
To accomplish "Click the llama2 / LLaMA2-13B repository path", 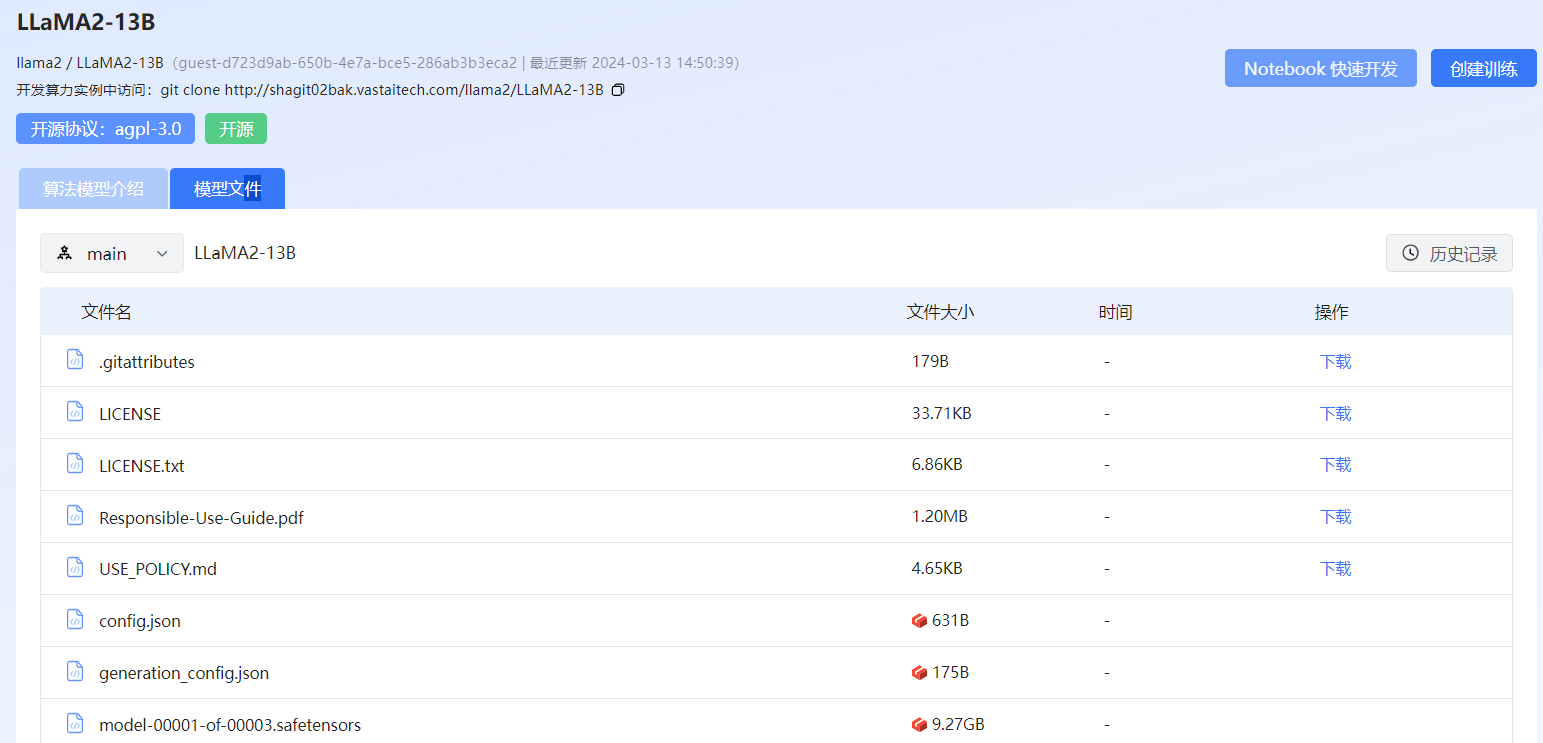I will pyautogui.click(x=90, y=63).
